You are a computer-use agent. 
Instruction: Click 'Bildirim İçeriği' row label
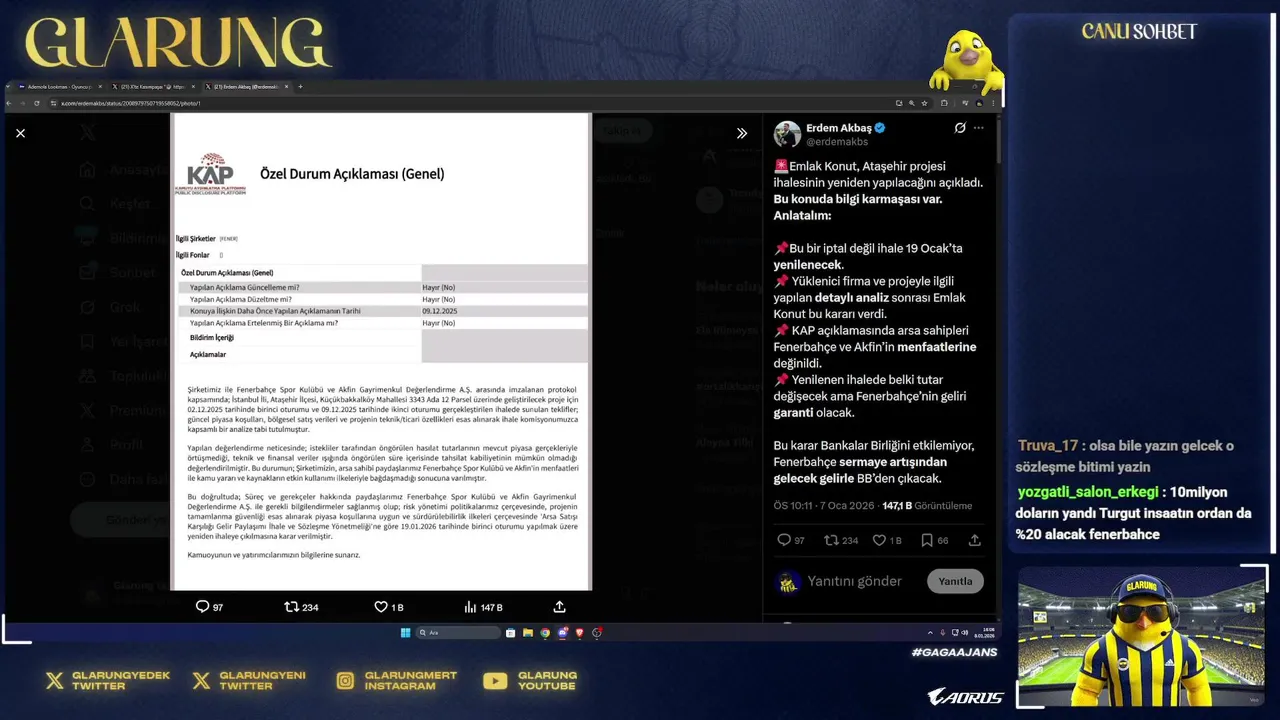(x=211, y=338)
